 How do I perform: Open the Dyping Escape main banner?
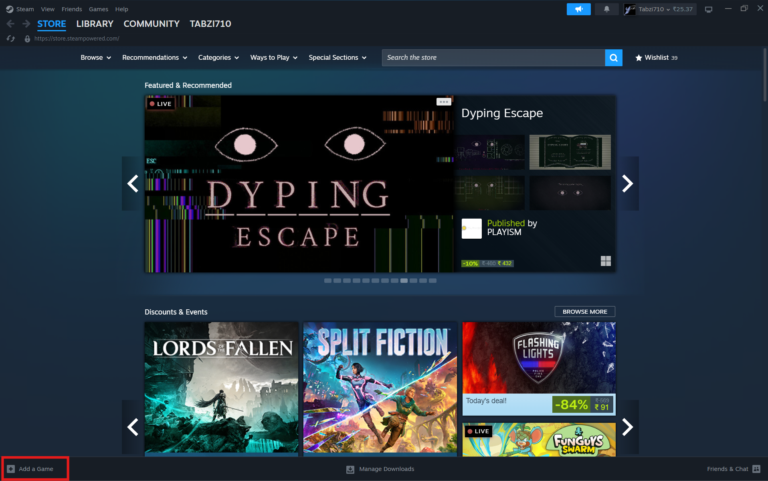point(299,184)
